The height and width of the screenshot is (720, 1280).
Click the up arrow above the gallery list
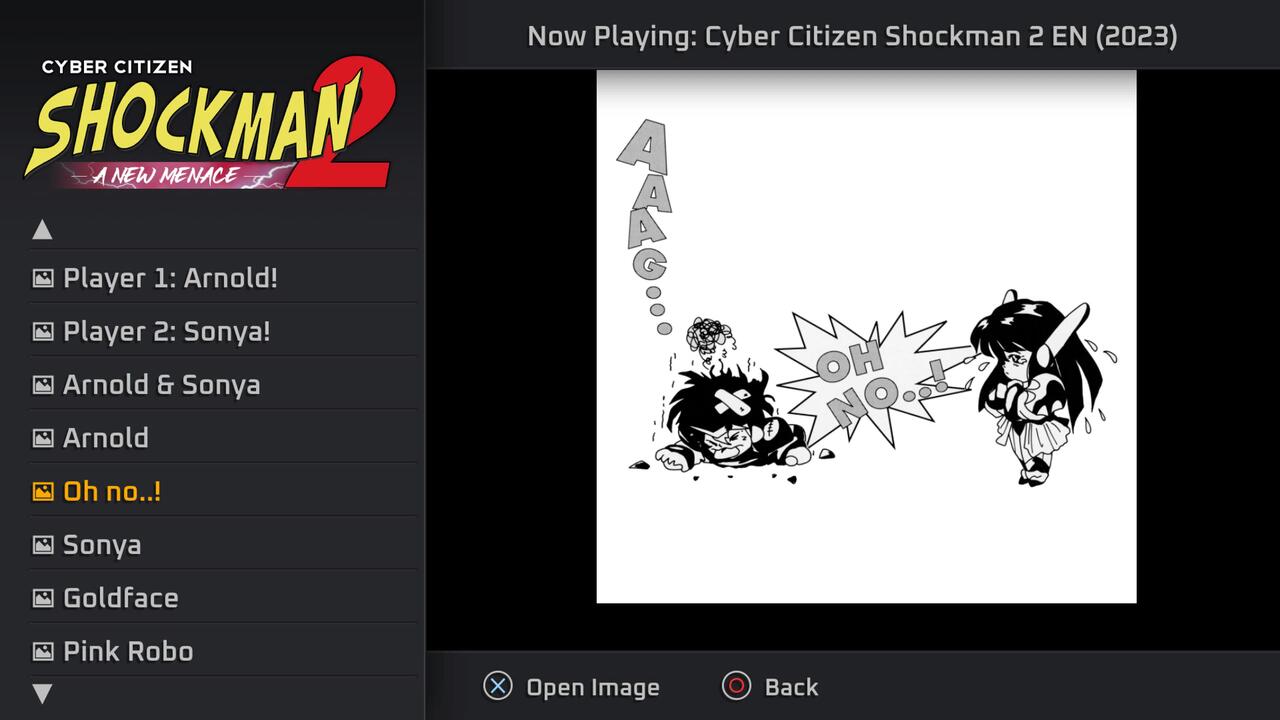coord(42,230)
